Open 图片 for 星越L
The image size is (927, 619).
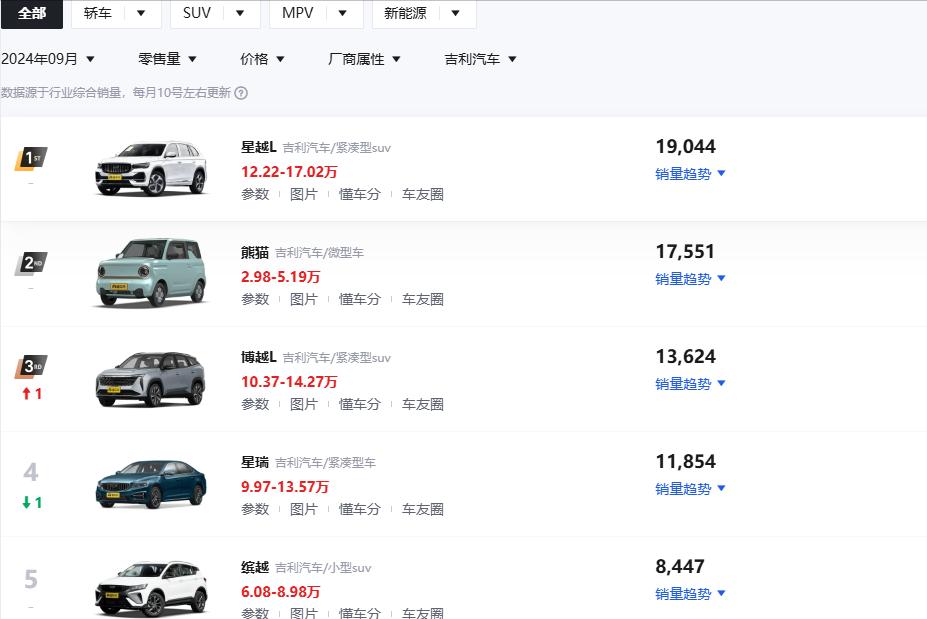tap(304, 195)
